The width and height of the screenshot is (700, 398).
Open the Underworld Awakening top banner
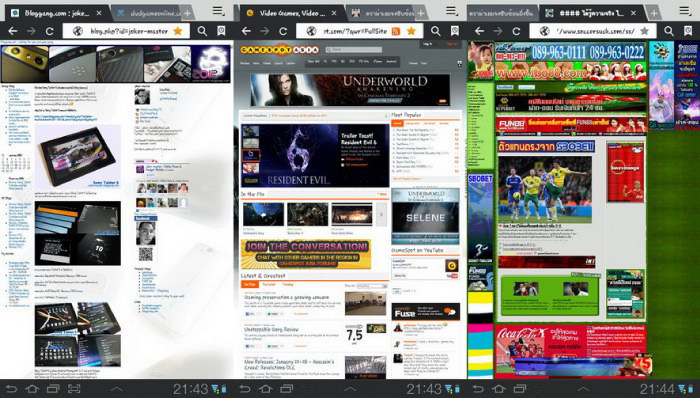(x=350, y=90)
